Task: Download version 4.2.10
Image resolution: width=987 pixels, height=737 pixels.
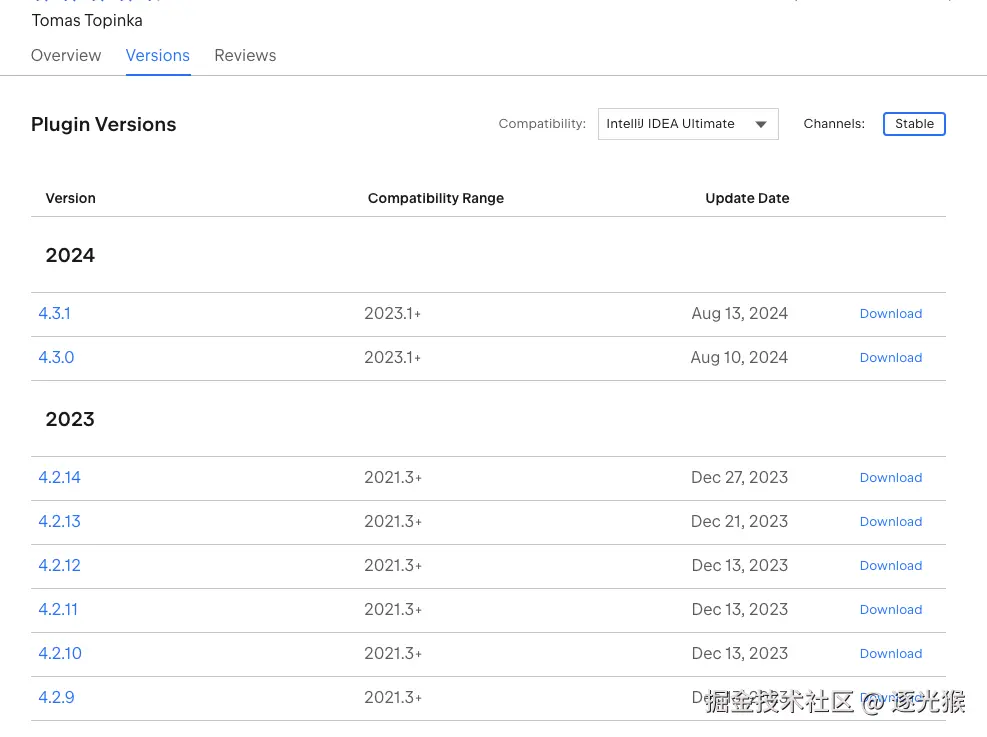Action: [x=891, y=655]
